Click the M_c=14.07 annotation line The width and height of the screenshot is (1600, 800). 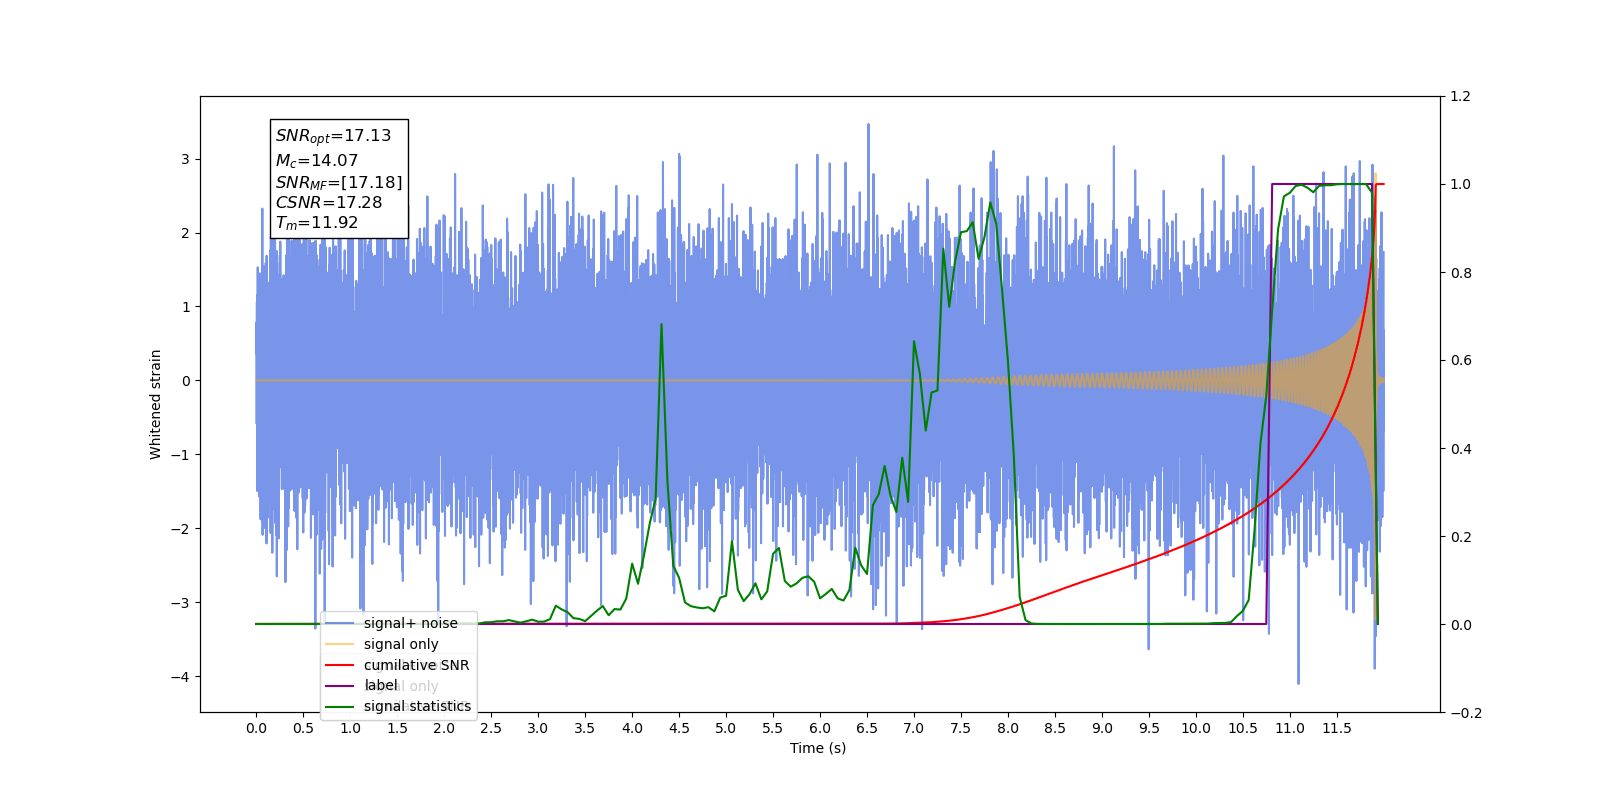[x=317, y=160]
